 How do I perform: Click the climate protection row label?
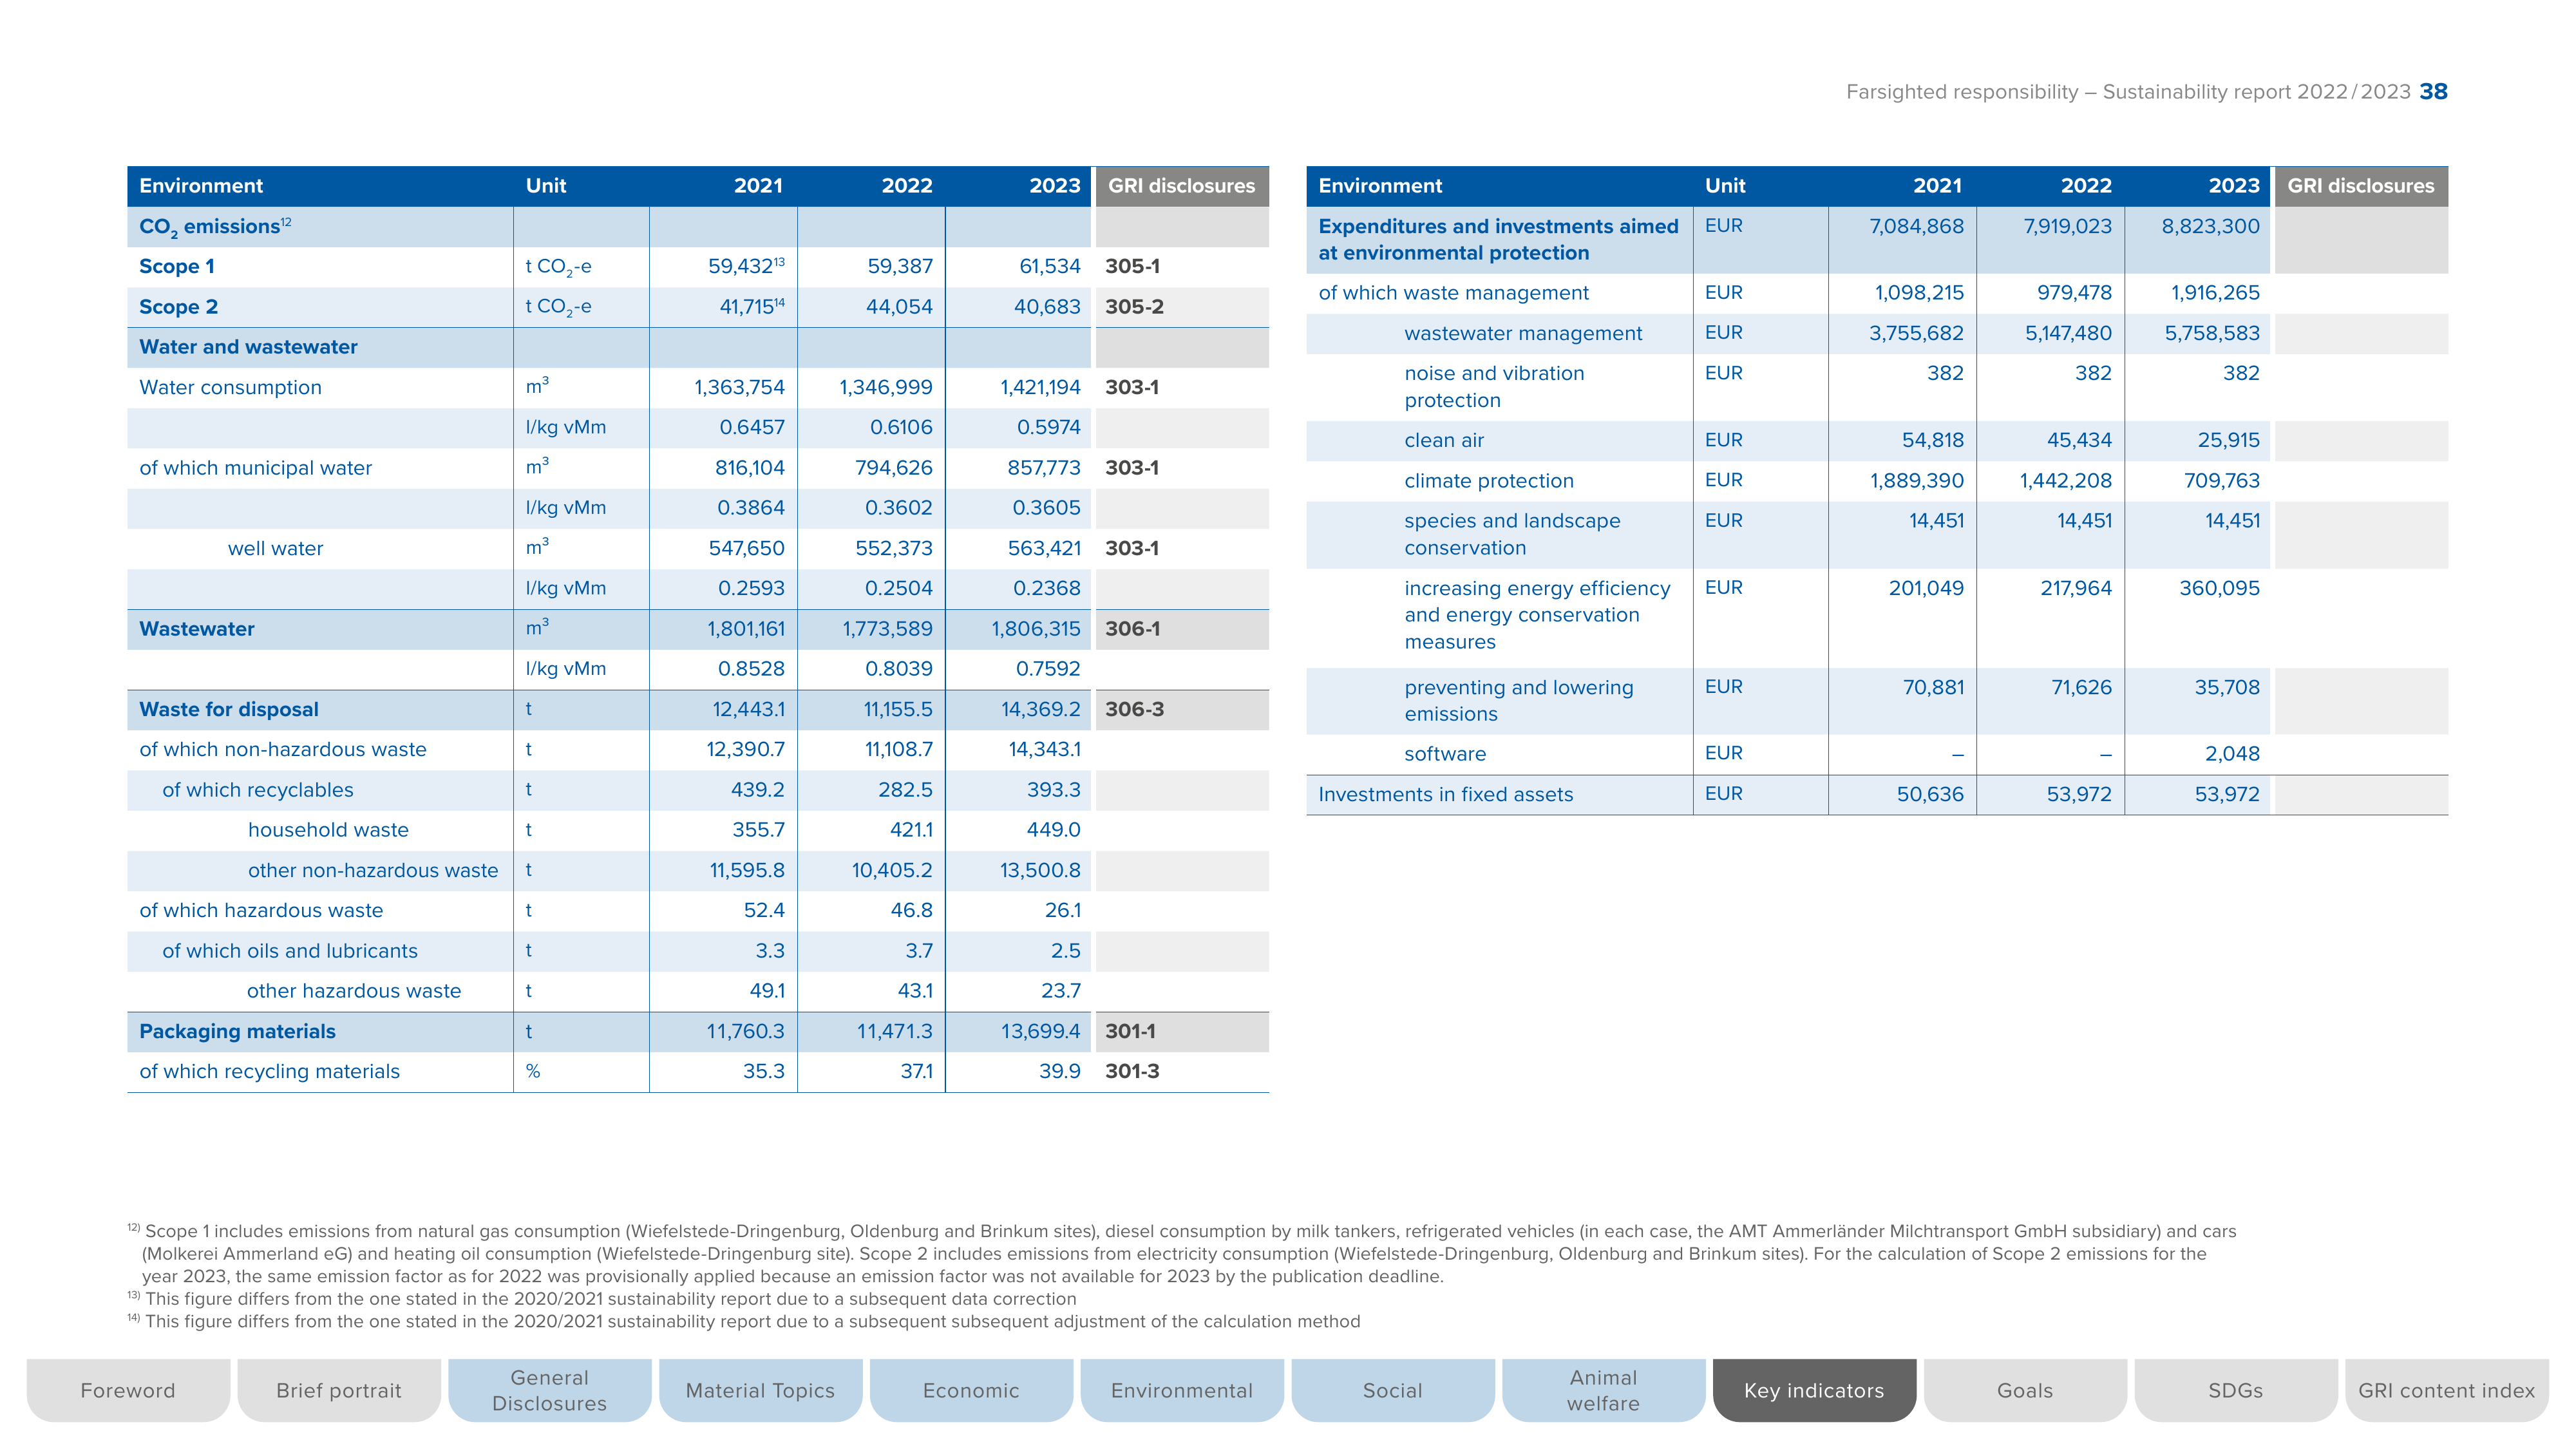(1488, 481)
